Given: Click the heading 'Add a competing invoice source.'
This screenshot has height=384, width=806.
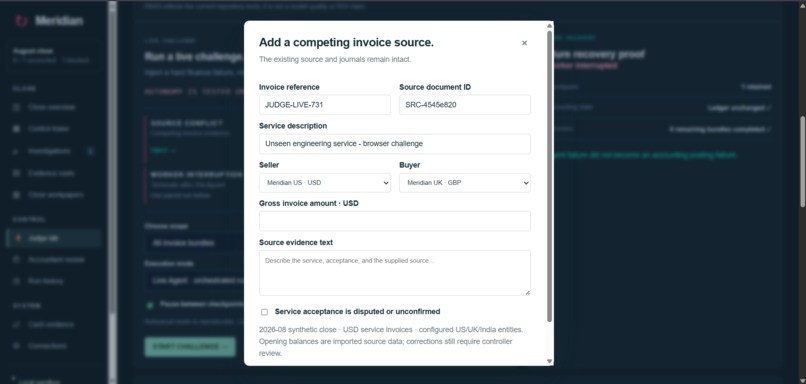Looking at the screenshot, I should tap(346, 43).
